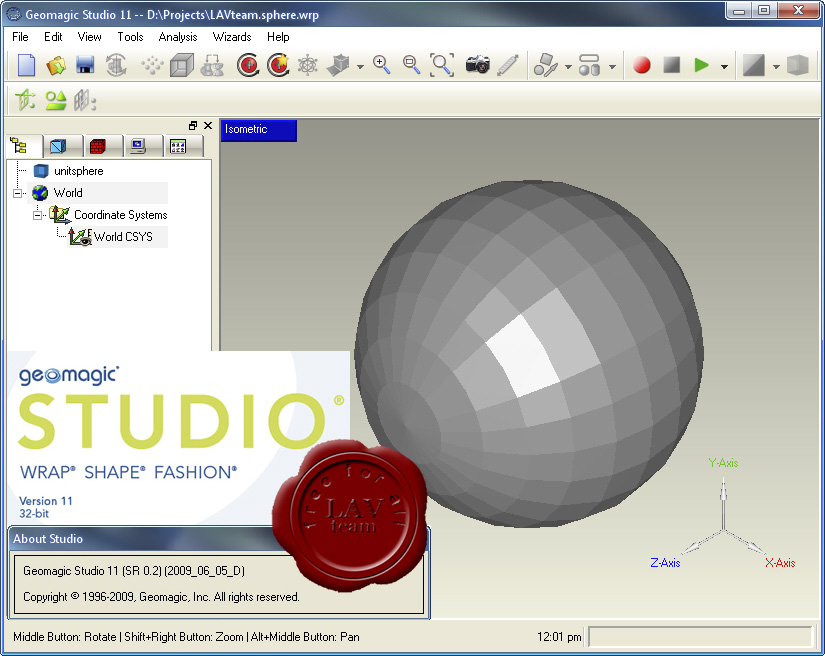825x656 pixels.
Task: Select unitsphere in the model tree
Action: (78, 171)
